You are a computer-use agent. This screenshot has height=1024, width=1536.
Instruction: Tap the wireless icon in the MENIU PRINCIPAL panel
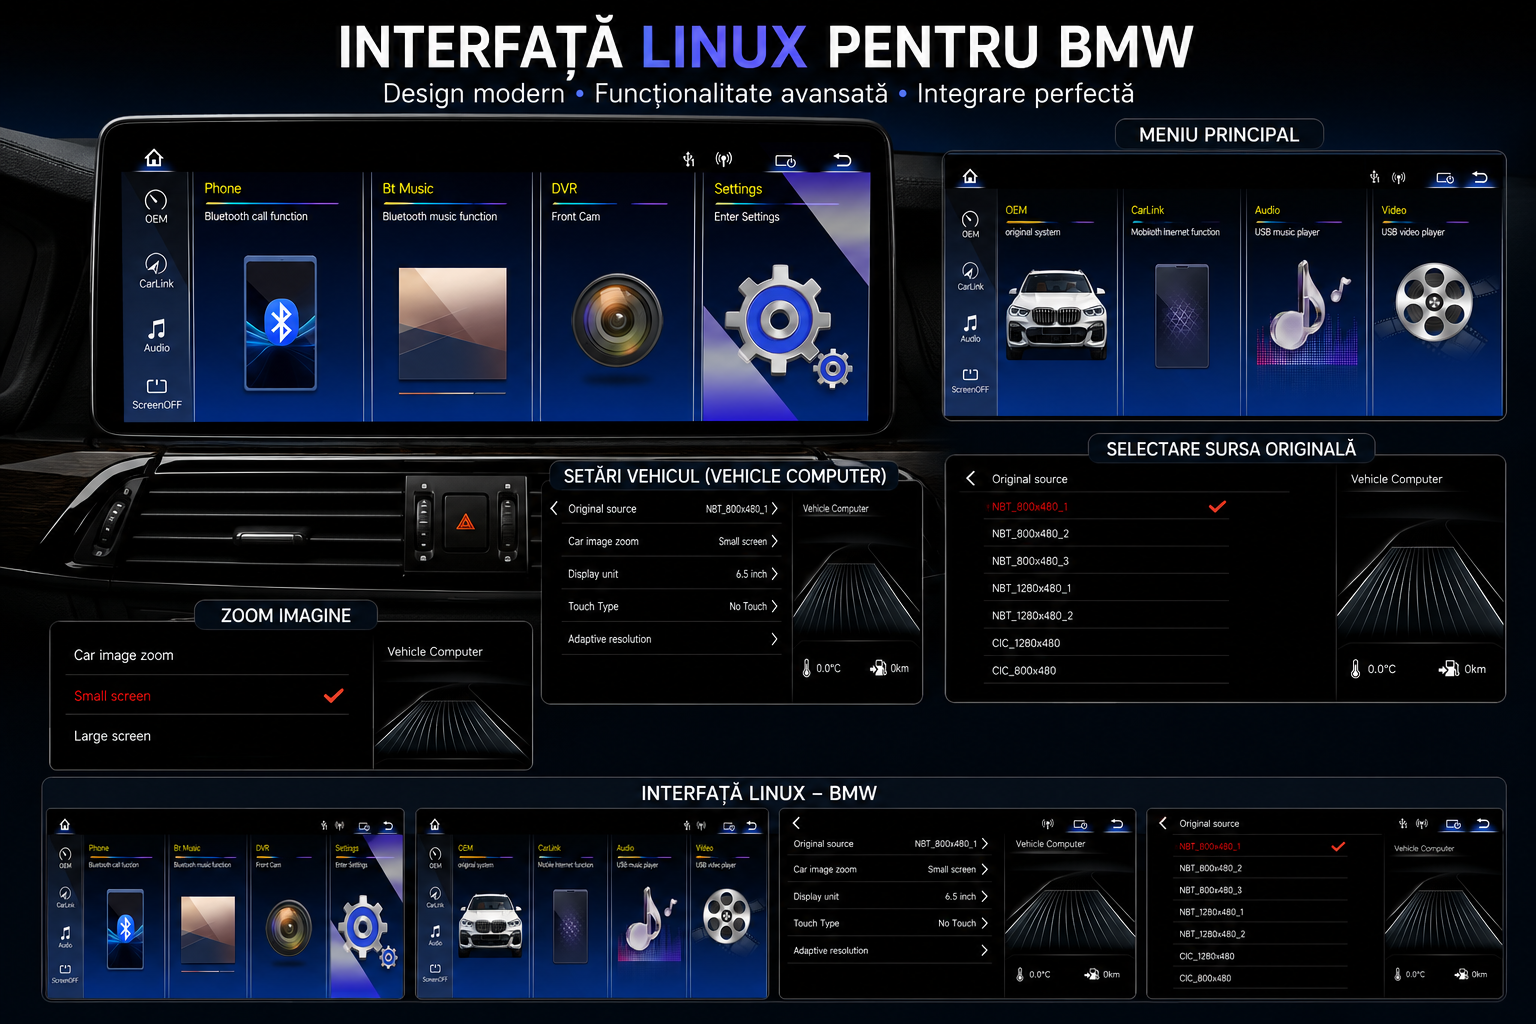tap(1399, 178)
